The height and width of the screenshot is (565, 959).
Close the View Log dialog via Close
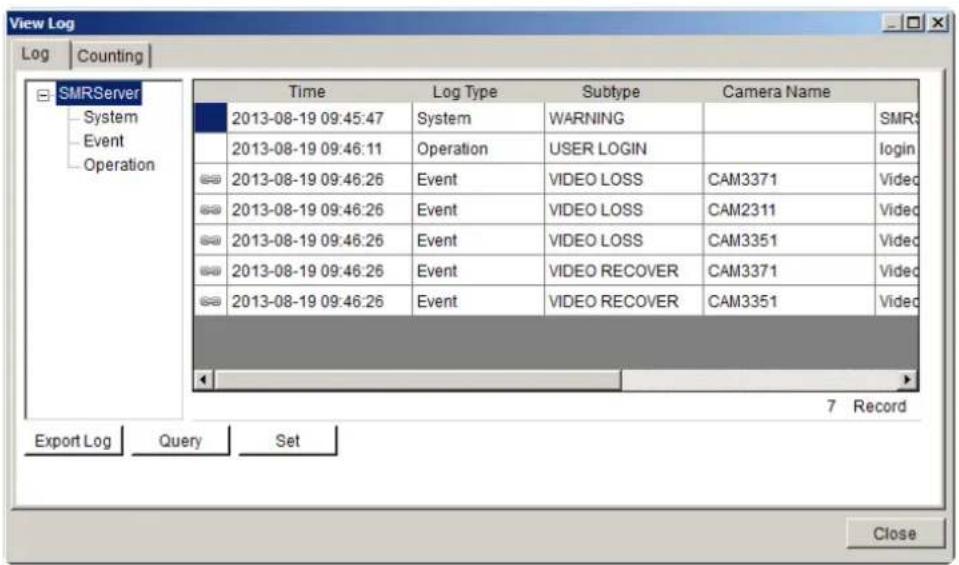click(x=895, y=533)
